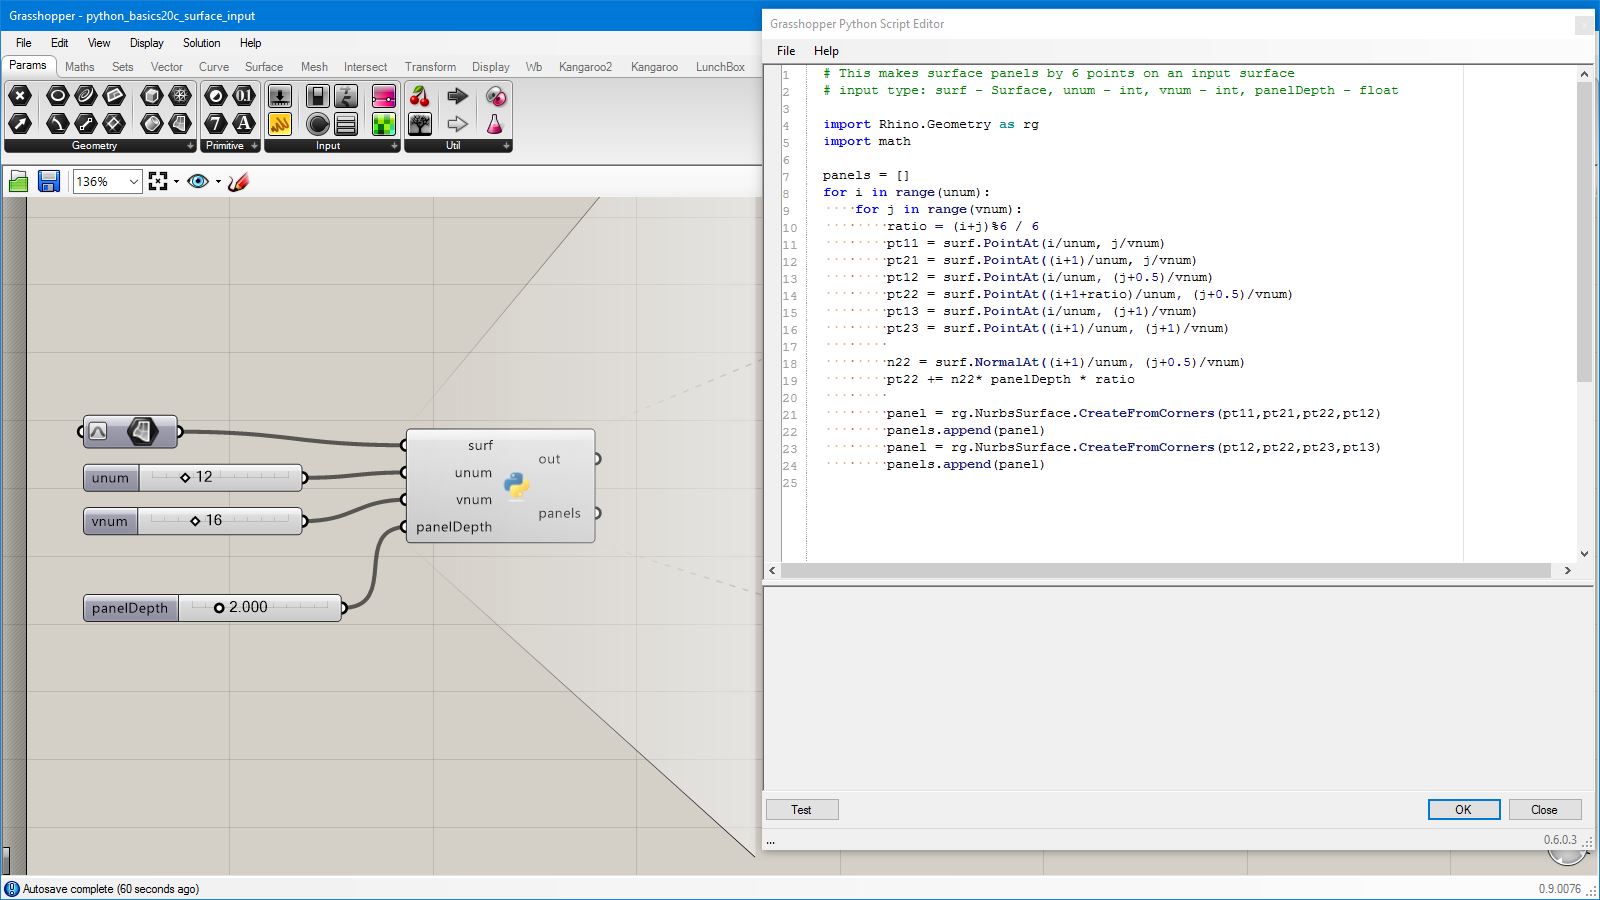Select the Point parameter icon in Geometry panel

click(x=20, y=96)
